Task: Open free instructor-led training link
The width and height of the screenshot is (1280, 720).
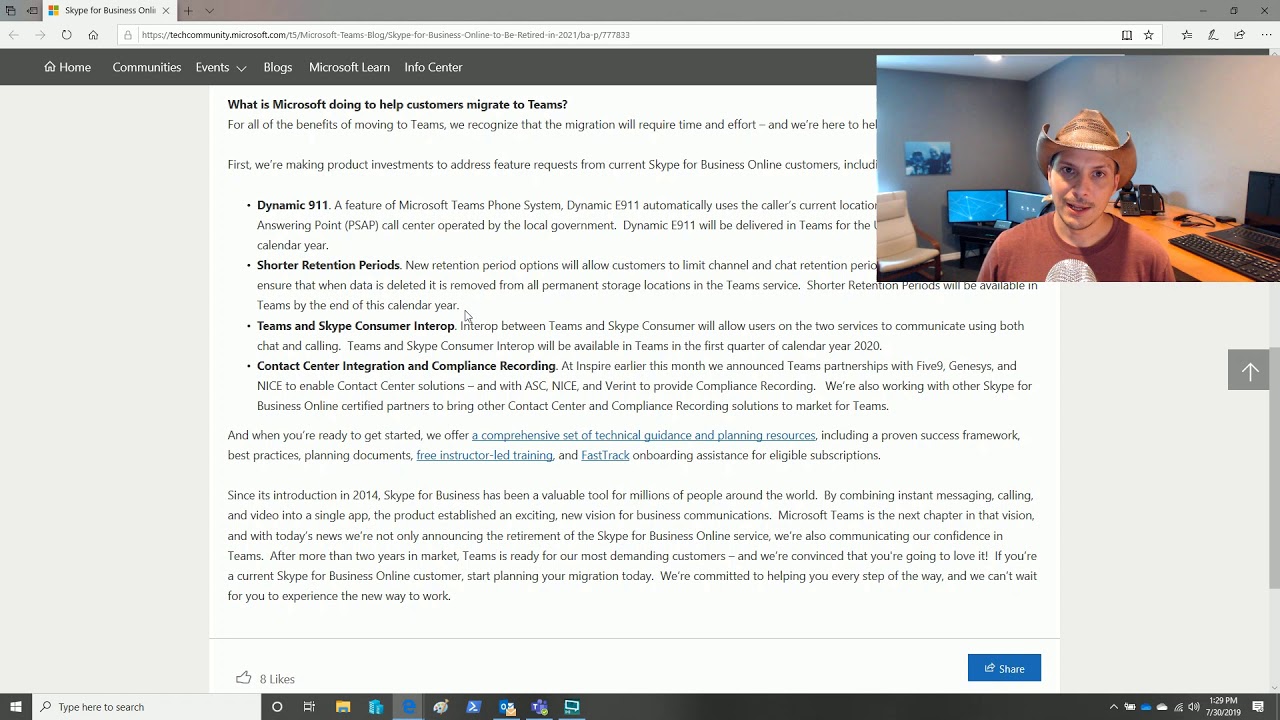Action: tap(484, 455)
